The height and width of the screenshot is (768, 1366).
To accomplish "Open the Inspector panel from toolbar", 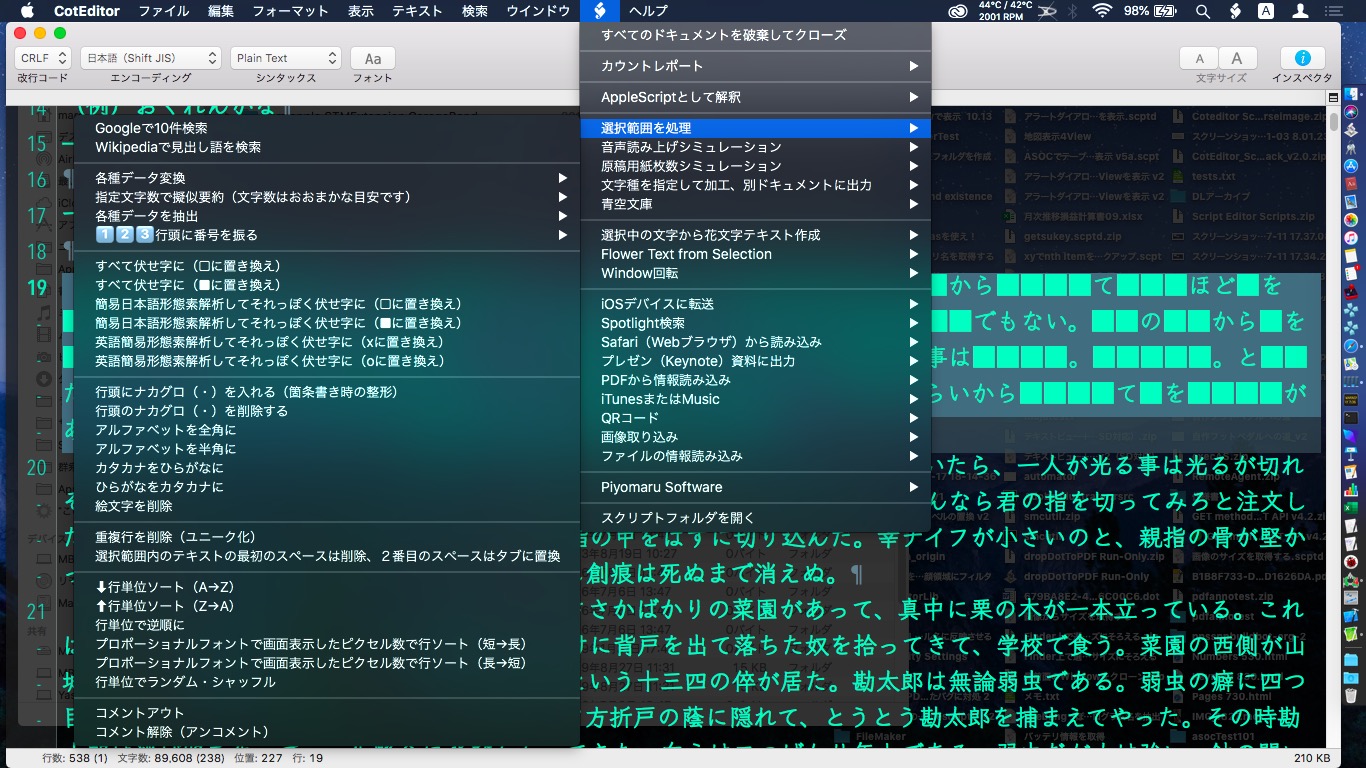I will [1302, 58].
